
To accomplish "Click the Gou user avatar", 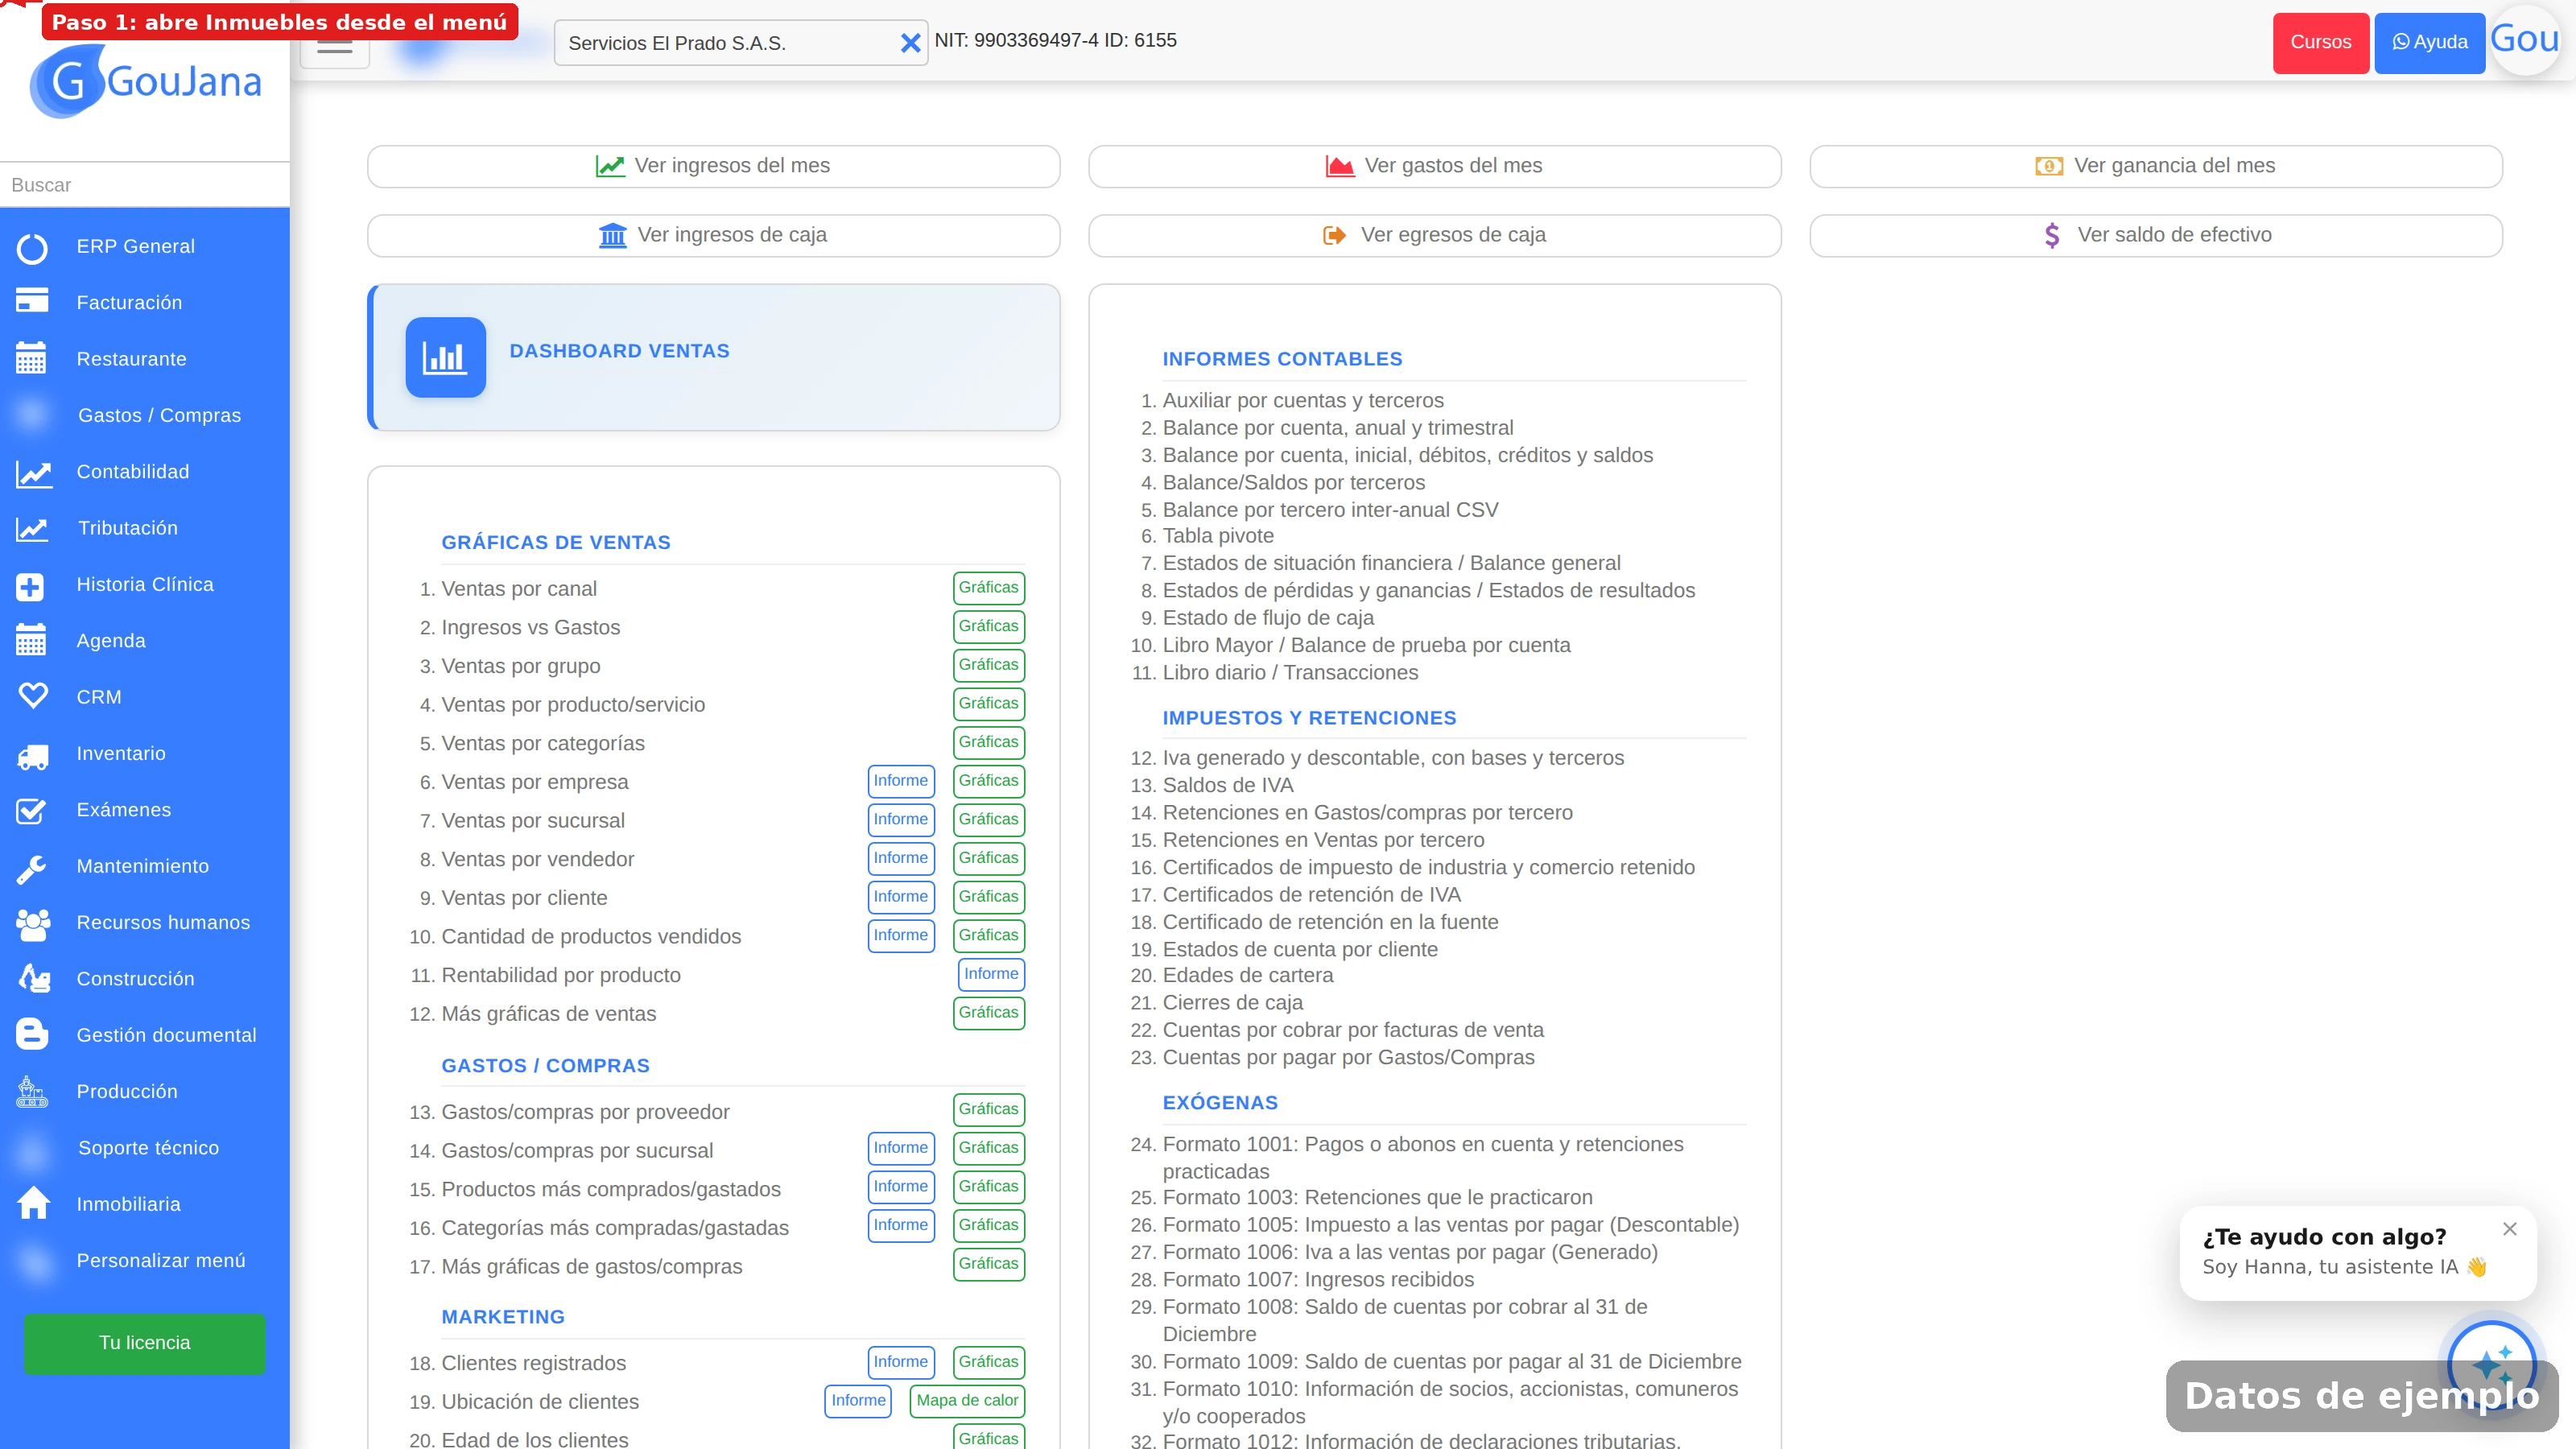I will [2525, 39].
